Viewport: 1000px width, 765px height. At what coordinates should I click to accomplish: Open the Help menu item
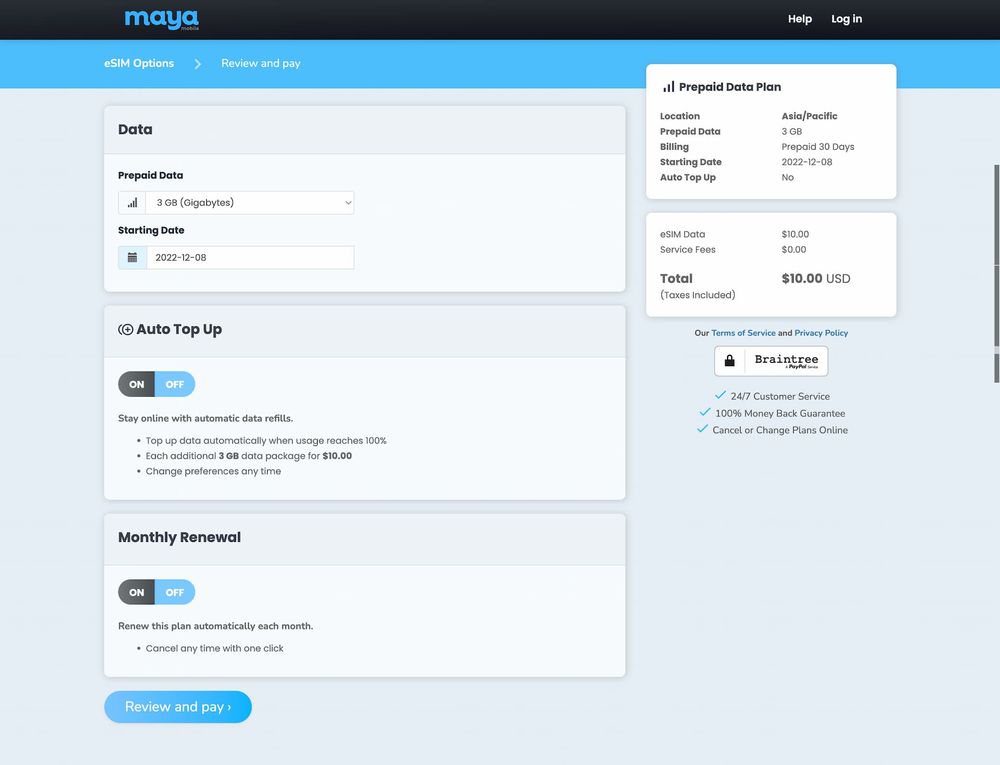click(799, 19)
